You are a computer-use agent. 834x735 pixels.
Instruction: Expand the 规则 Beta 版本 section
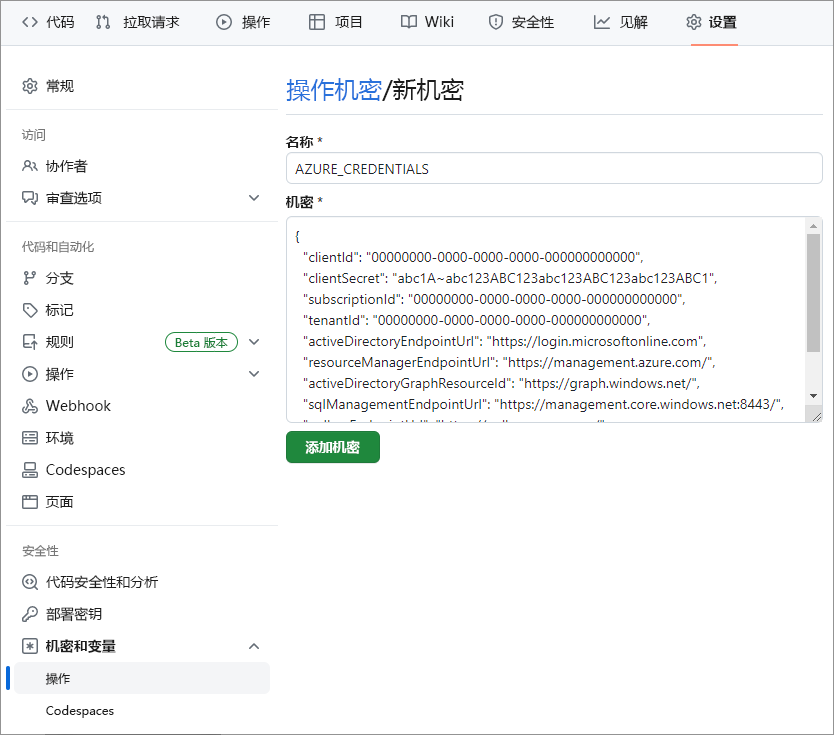pos(254,342)
